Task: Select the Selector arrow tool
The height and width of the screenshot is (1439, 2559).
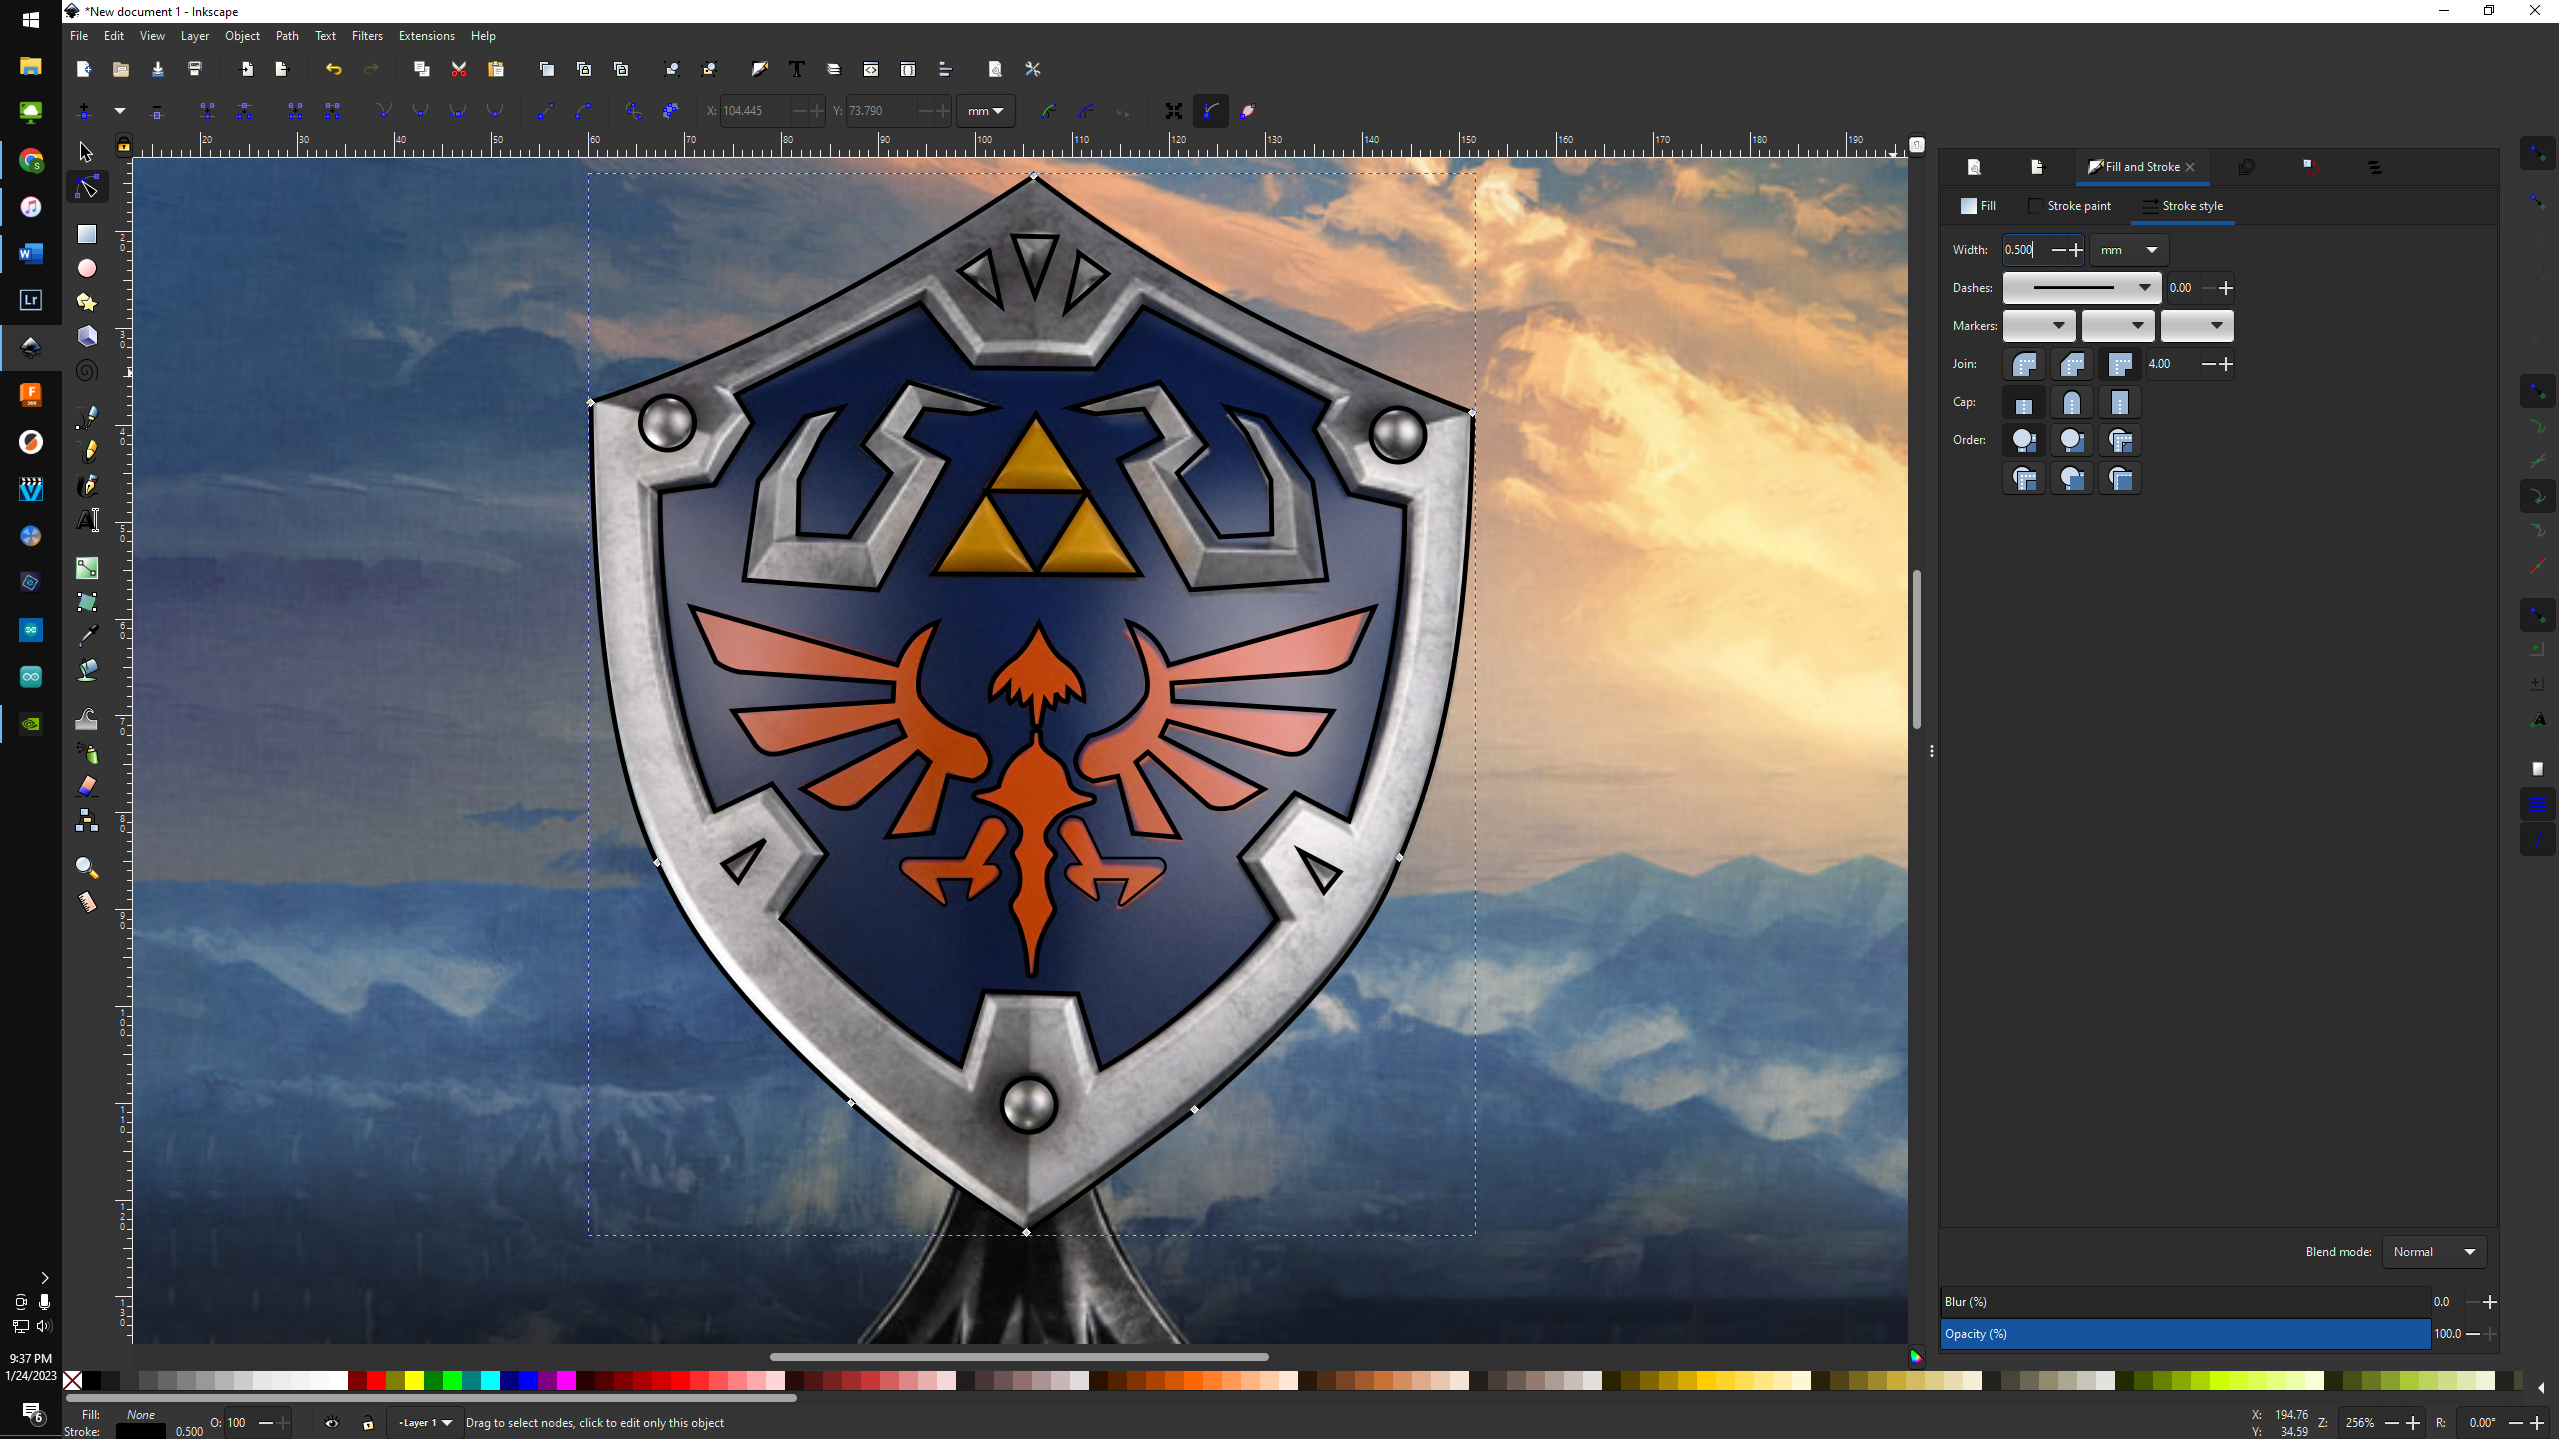Action: (x=86, y=152)
